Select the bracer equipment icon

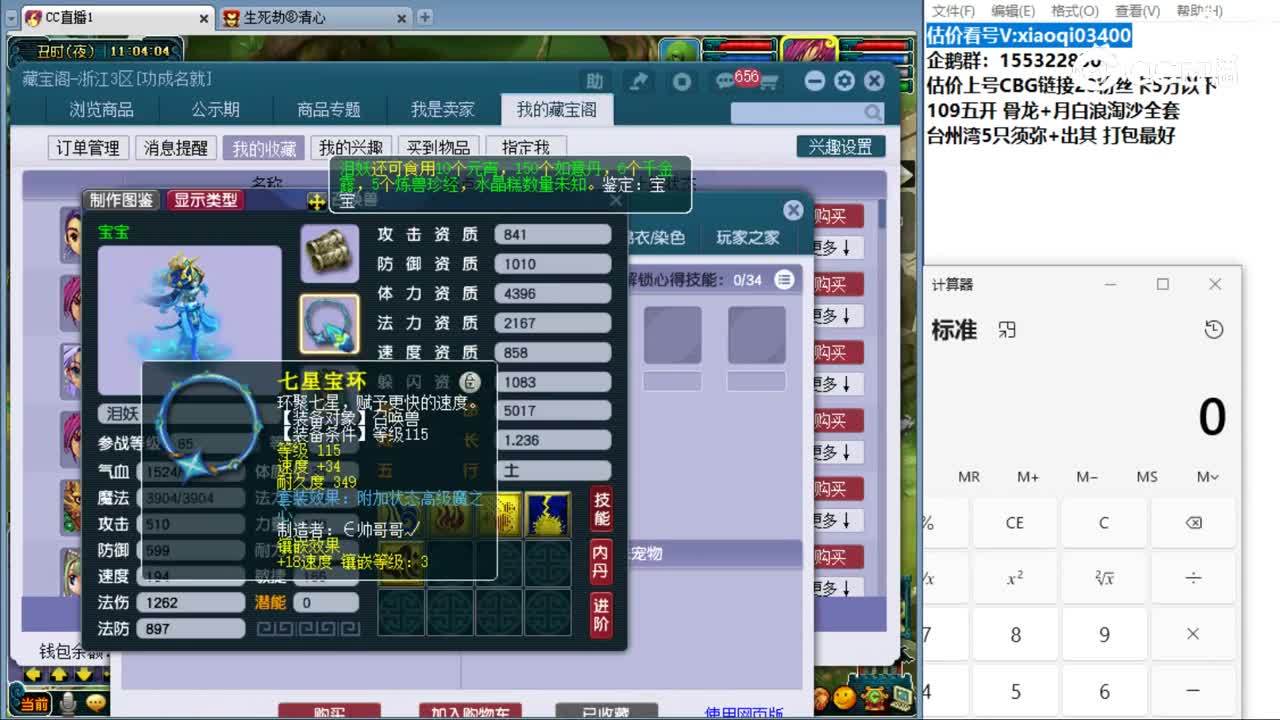pos(330,255)
